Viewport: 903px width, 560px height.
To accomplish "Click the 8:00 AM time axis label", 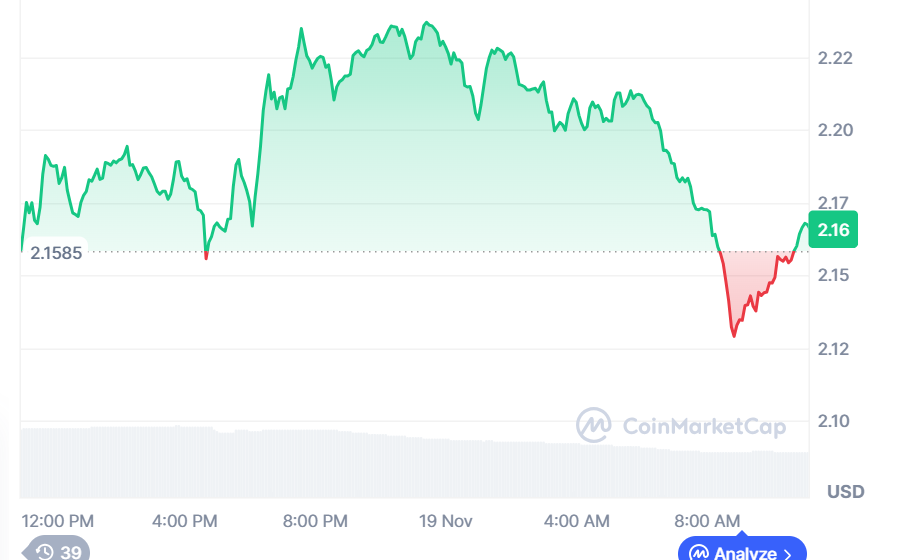I will tap(706, 521).
